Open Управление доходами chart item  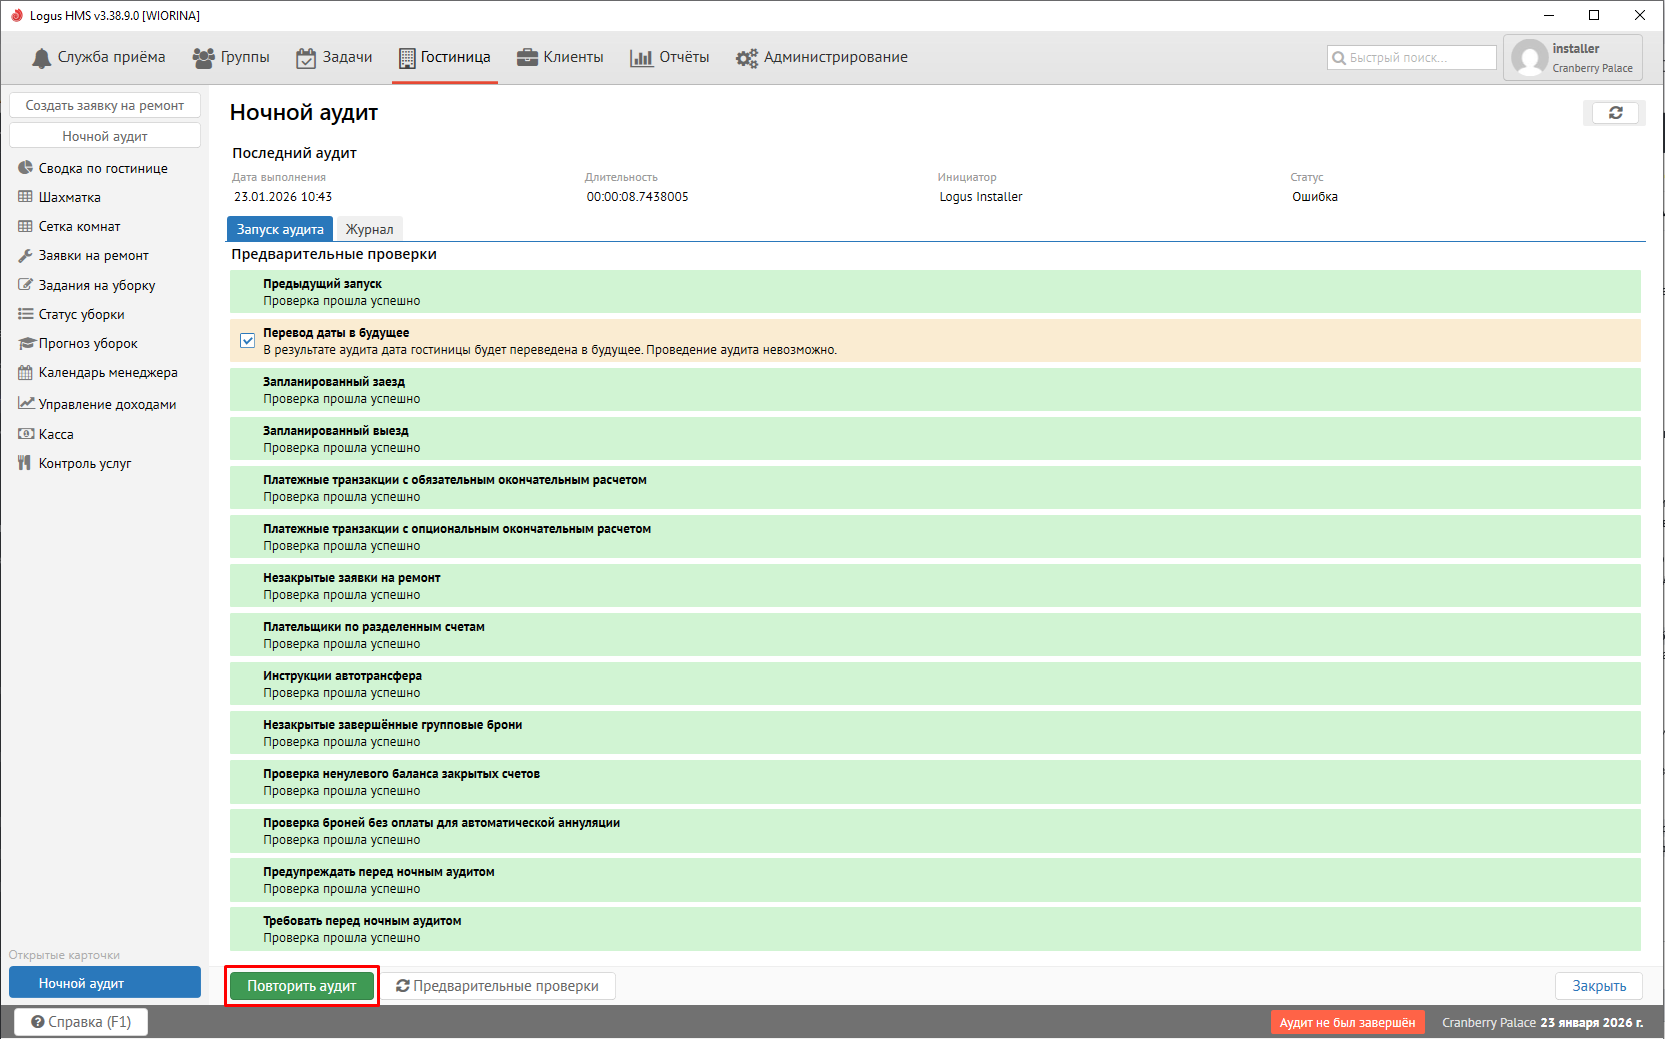(x=106, y=404)
